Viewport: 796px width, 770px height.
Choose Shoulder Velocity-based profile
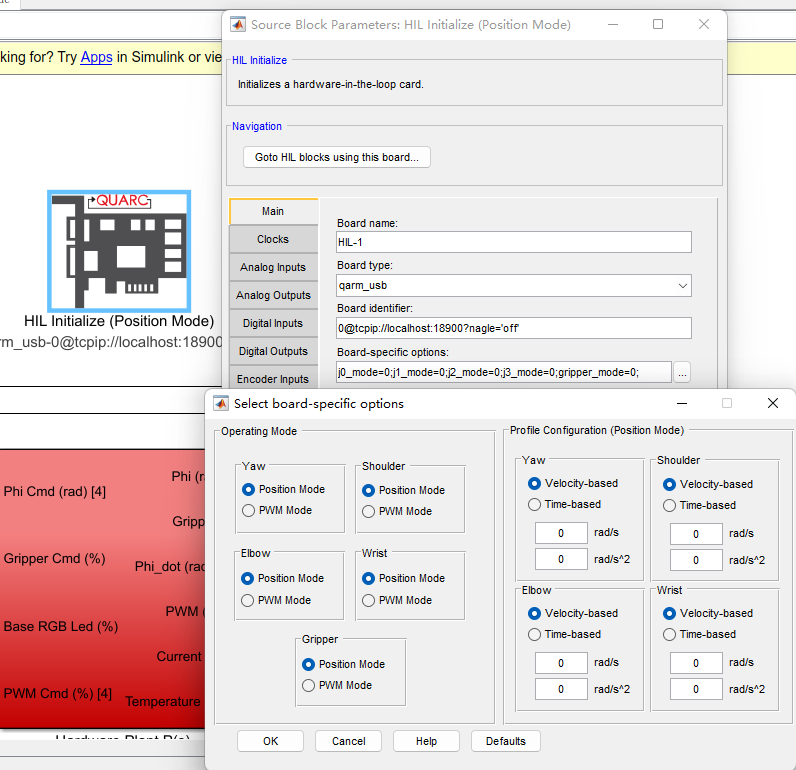tap(669, 484)
